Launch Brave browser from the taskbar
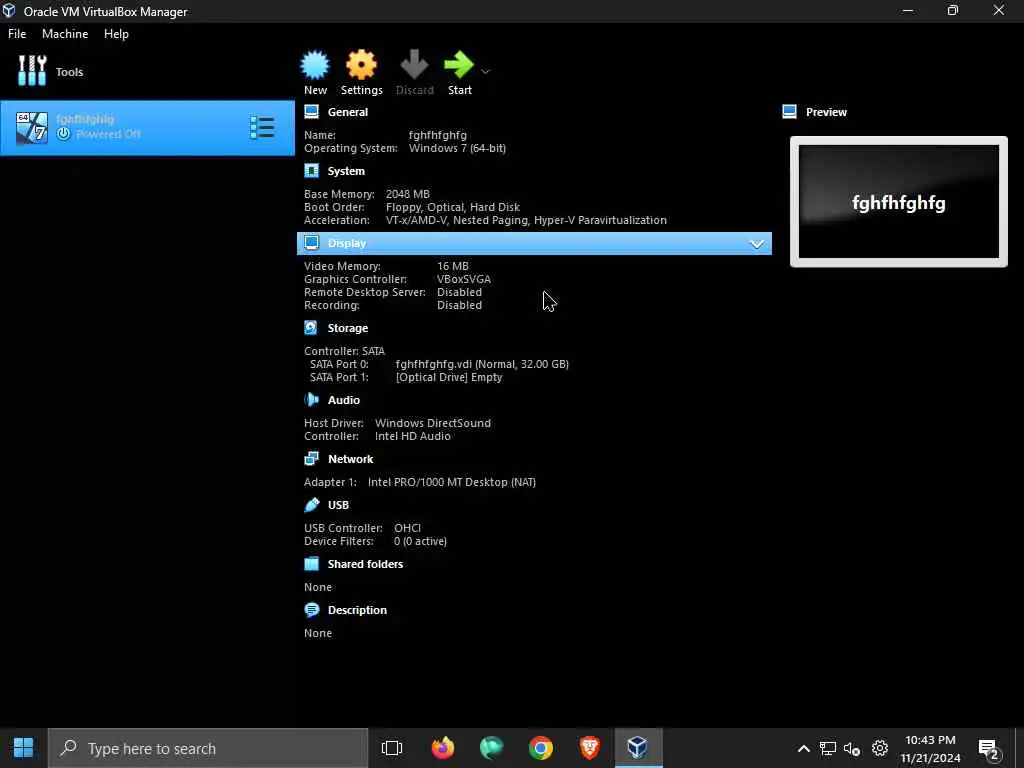The height and width of the screenshot is (768, 1024). (x=590, y=748)
